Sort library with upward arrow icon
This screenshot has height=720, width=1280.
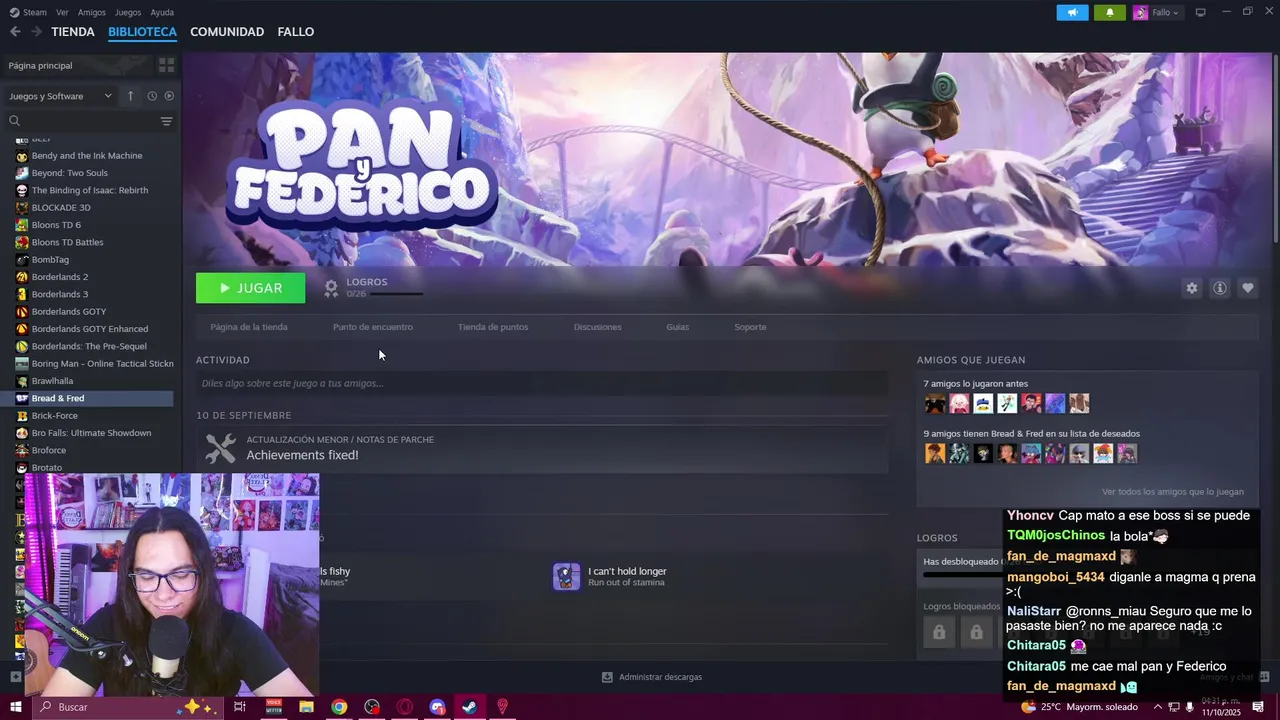pyautogui.click(x=130, y=96)
